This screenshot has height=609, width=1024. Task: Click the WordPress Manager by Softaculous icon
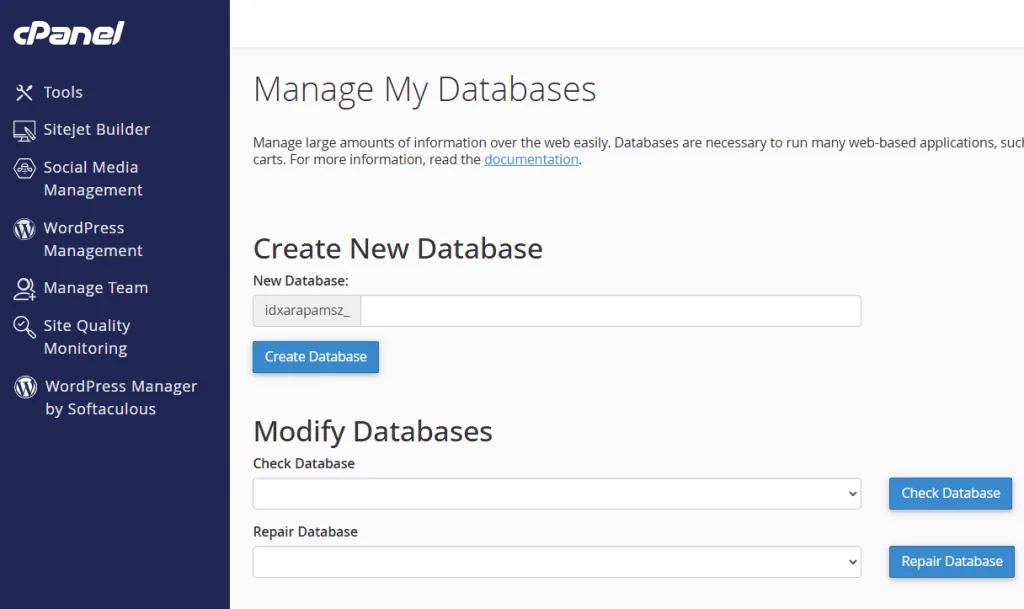25,387
